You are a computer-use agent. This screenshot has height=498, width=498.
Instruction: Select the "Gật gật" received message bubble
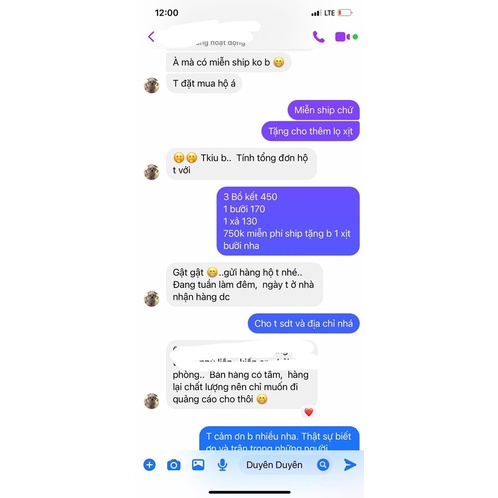(x=244, y=284)
